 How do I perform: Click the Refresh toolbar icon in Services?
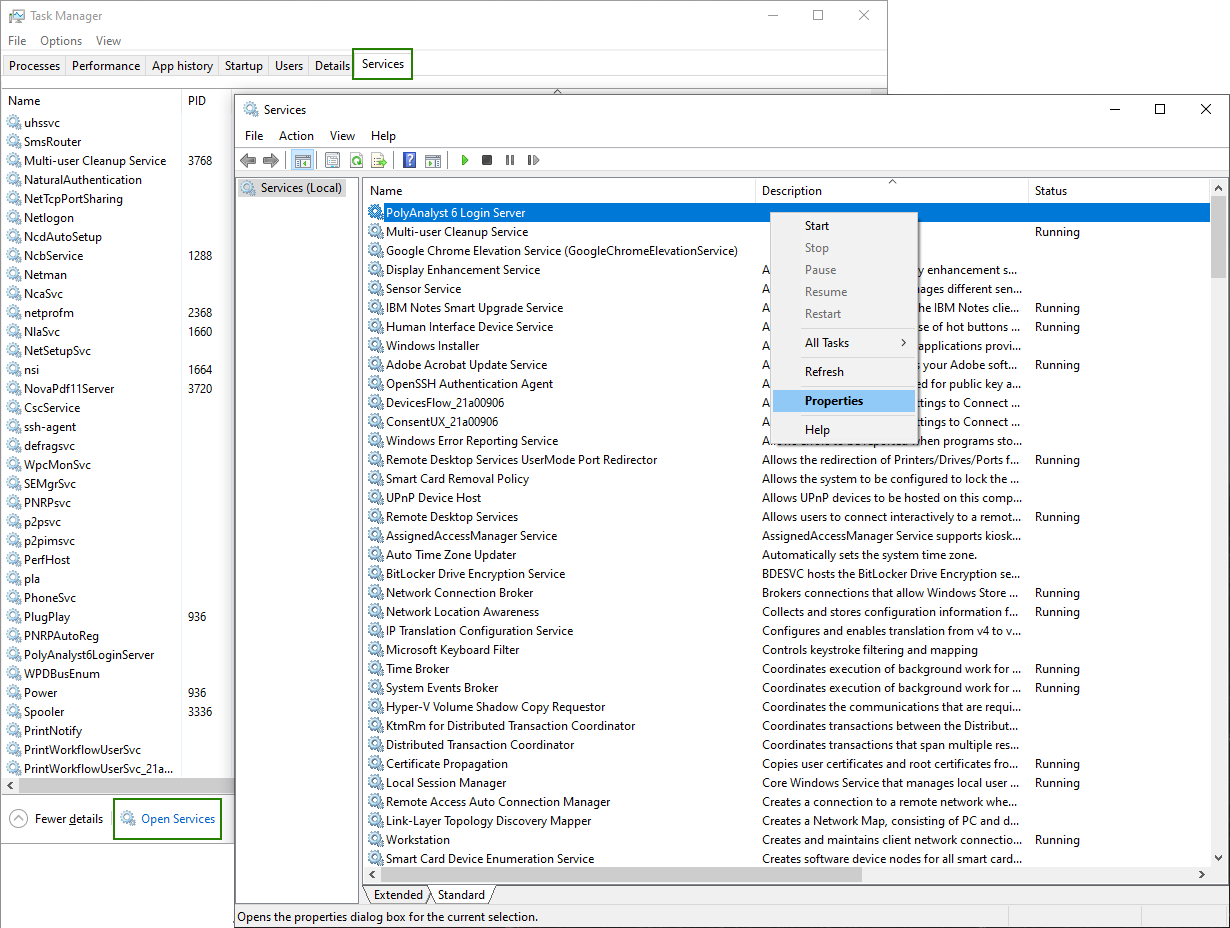(x=356, y=160)
